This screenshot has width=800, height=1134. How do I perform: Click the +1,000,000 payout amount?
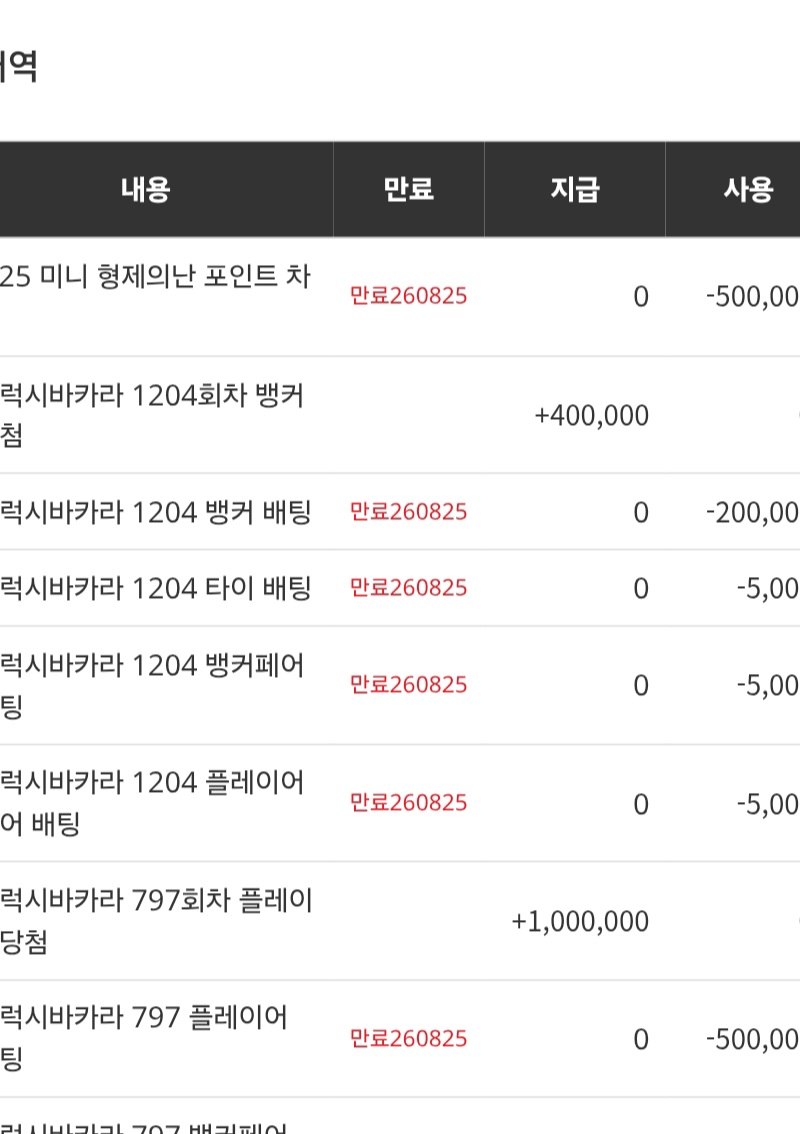click(x=580, y=922)
